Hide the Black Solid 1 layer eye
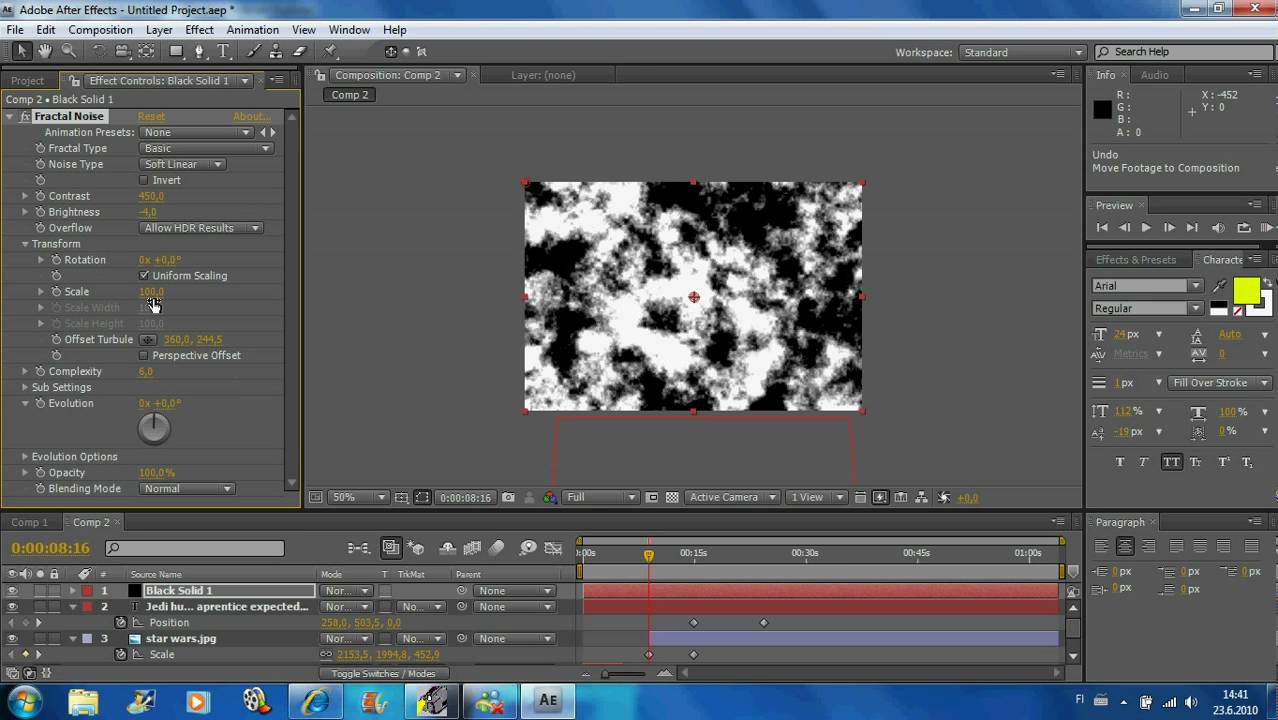 (12, 591)
